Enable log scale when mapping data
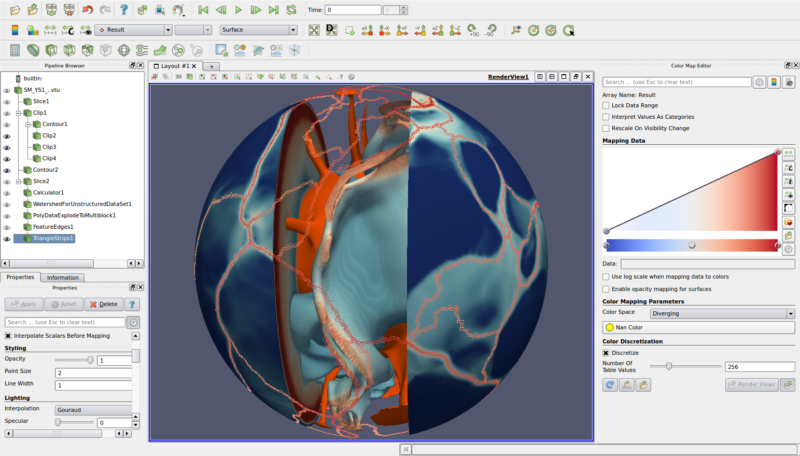Viewport: 800px width, 456px height. click(606, 276)
